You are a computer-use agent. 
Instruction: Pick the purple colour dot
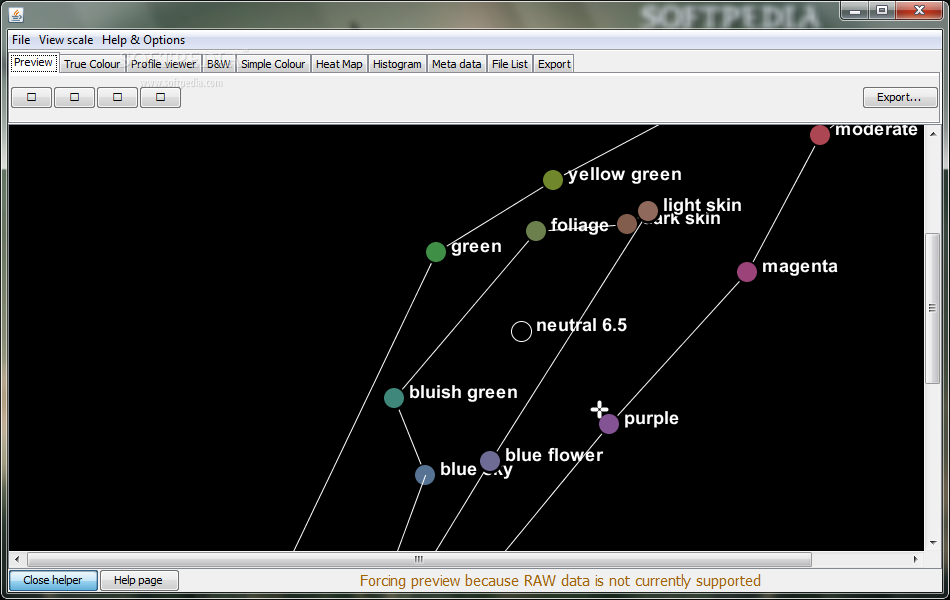point(609,424)
